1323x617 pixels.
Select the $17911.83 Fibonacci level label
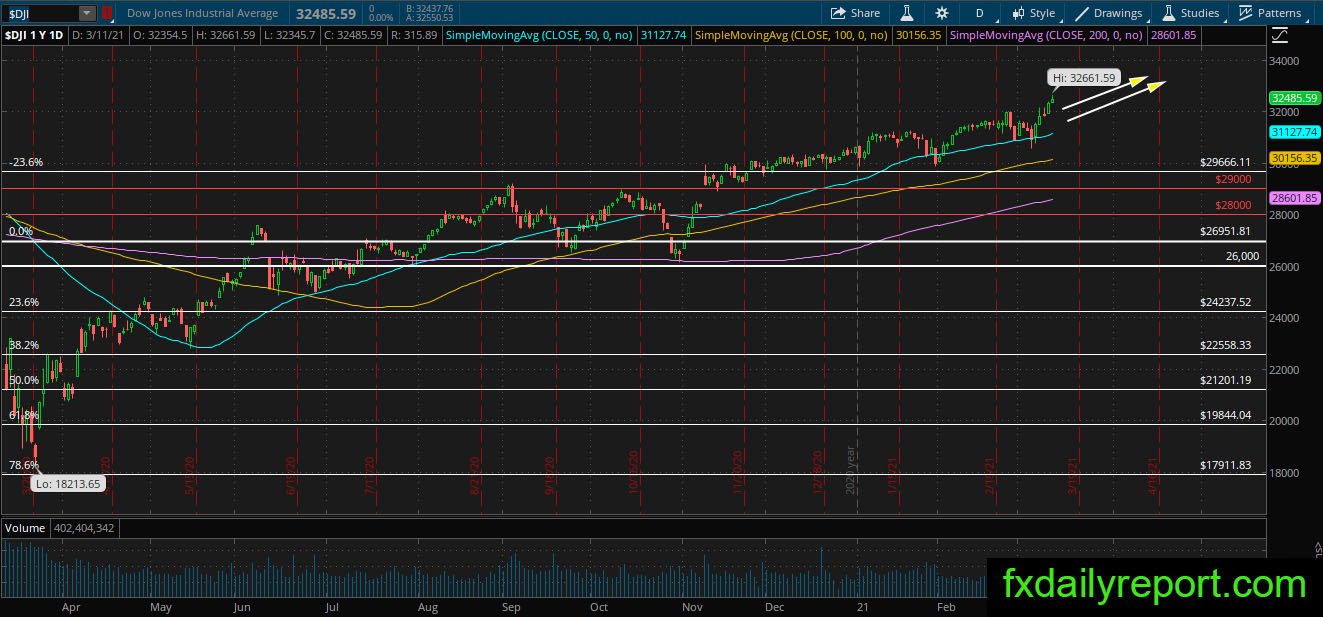coord(1226,465)
